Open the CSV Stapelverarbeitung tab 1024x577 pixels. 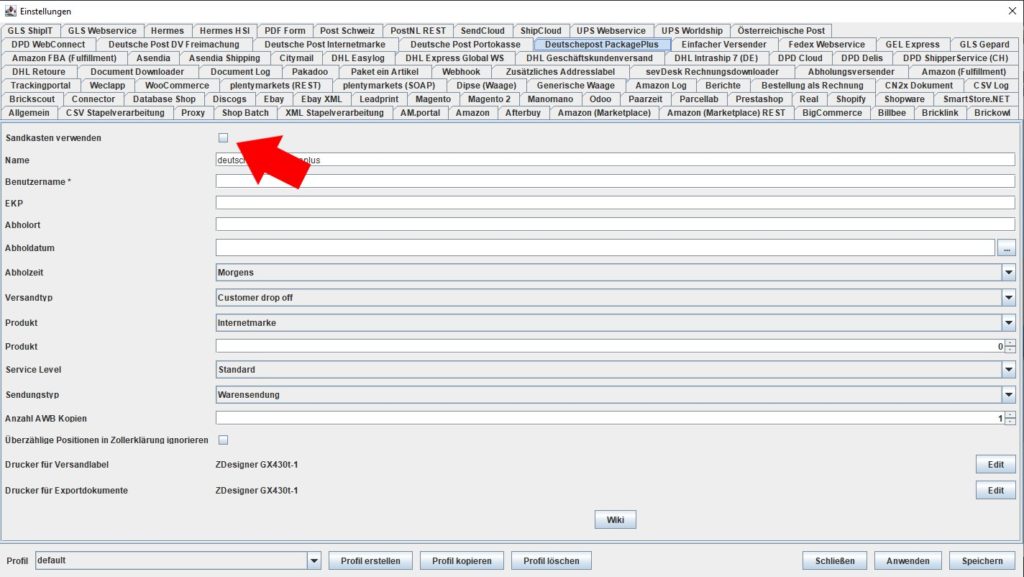115,113
